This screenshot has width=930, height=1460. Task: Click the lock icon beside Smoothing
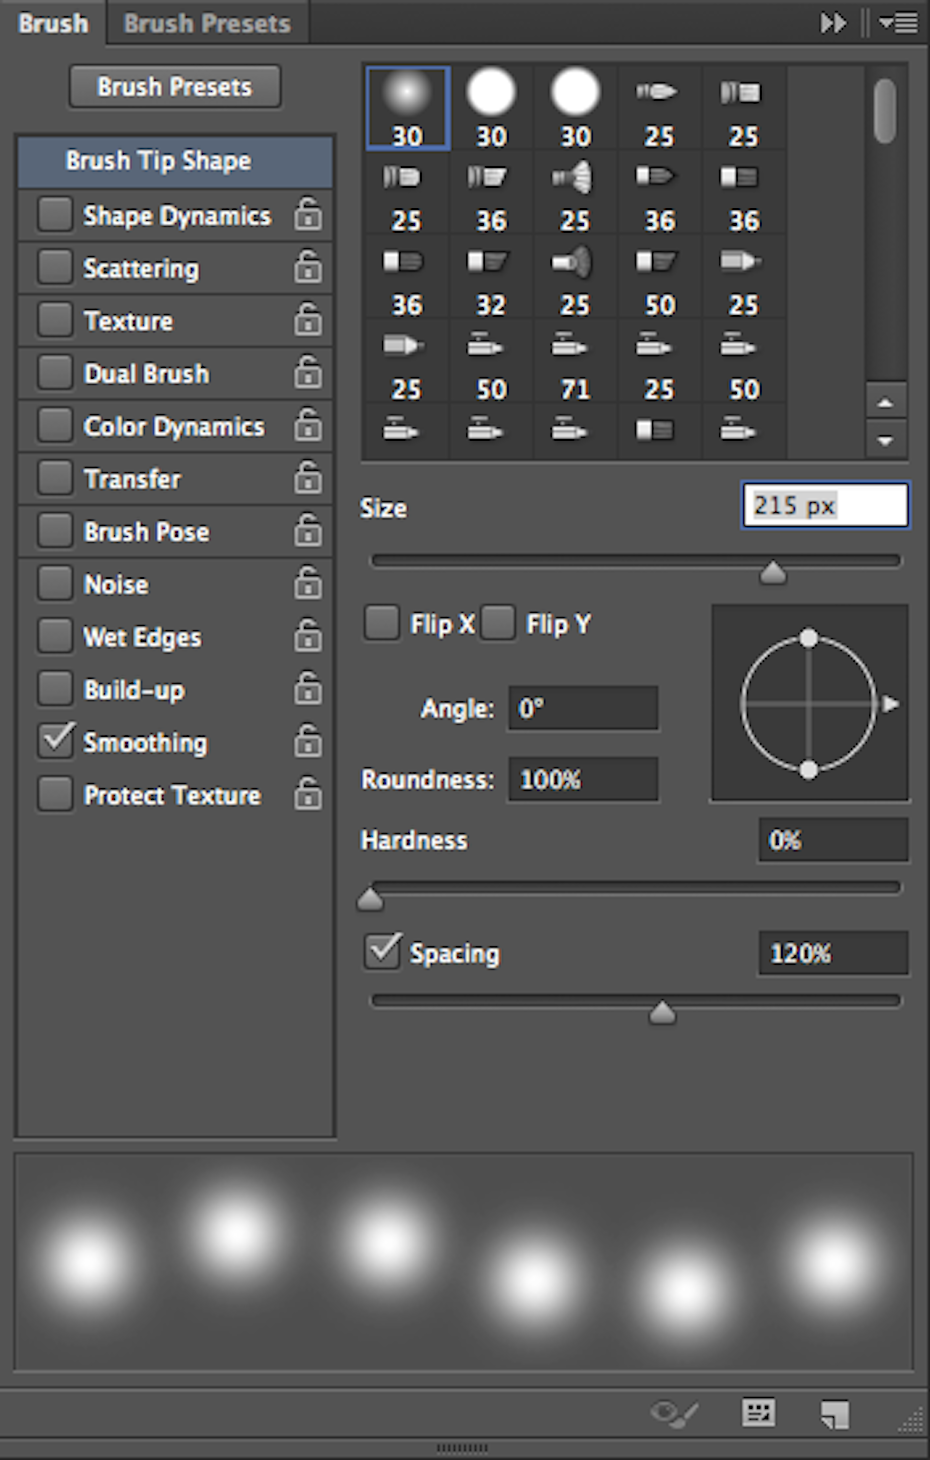308,741
